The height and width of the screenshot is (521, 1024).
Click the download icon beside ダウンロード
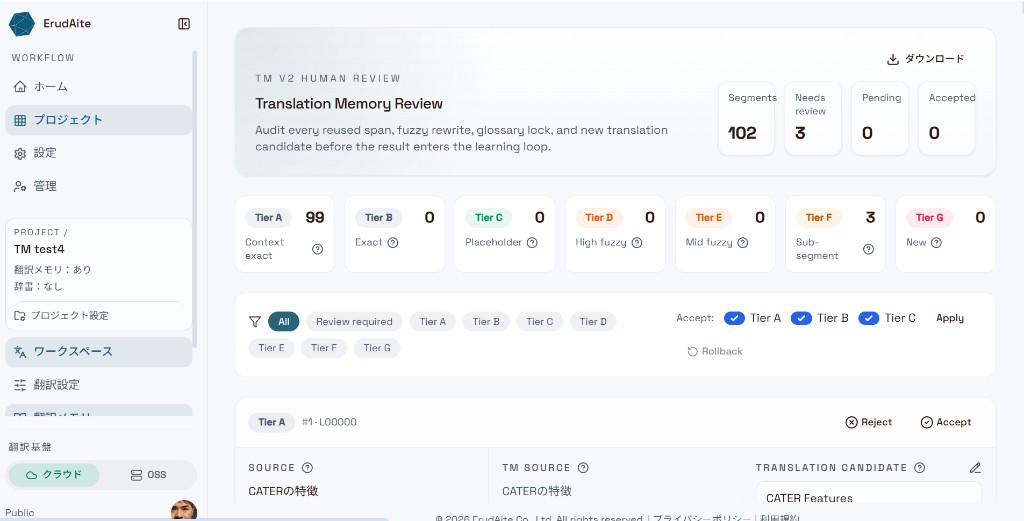(x=893, y=59)
